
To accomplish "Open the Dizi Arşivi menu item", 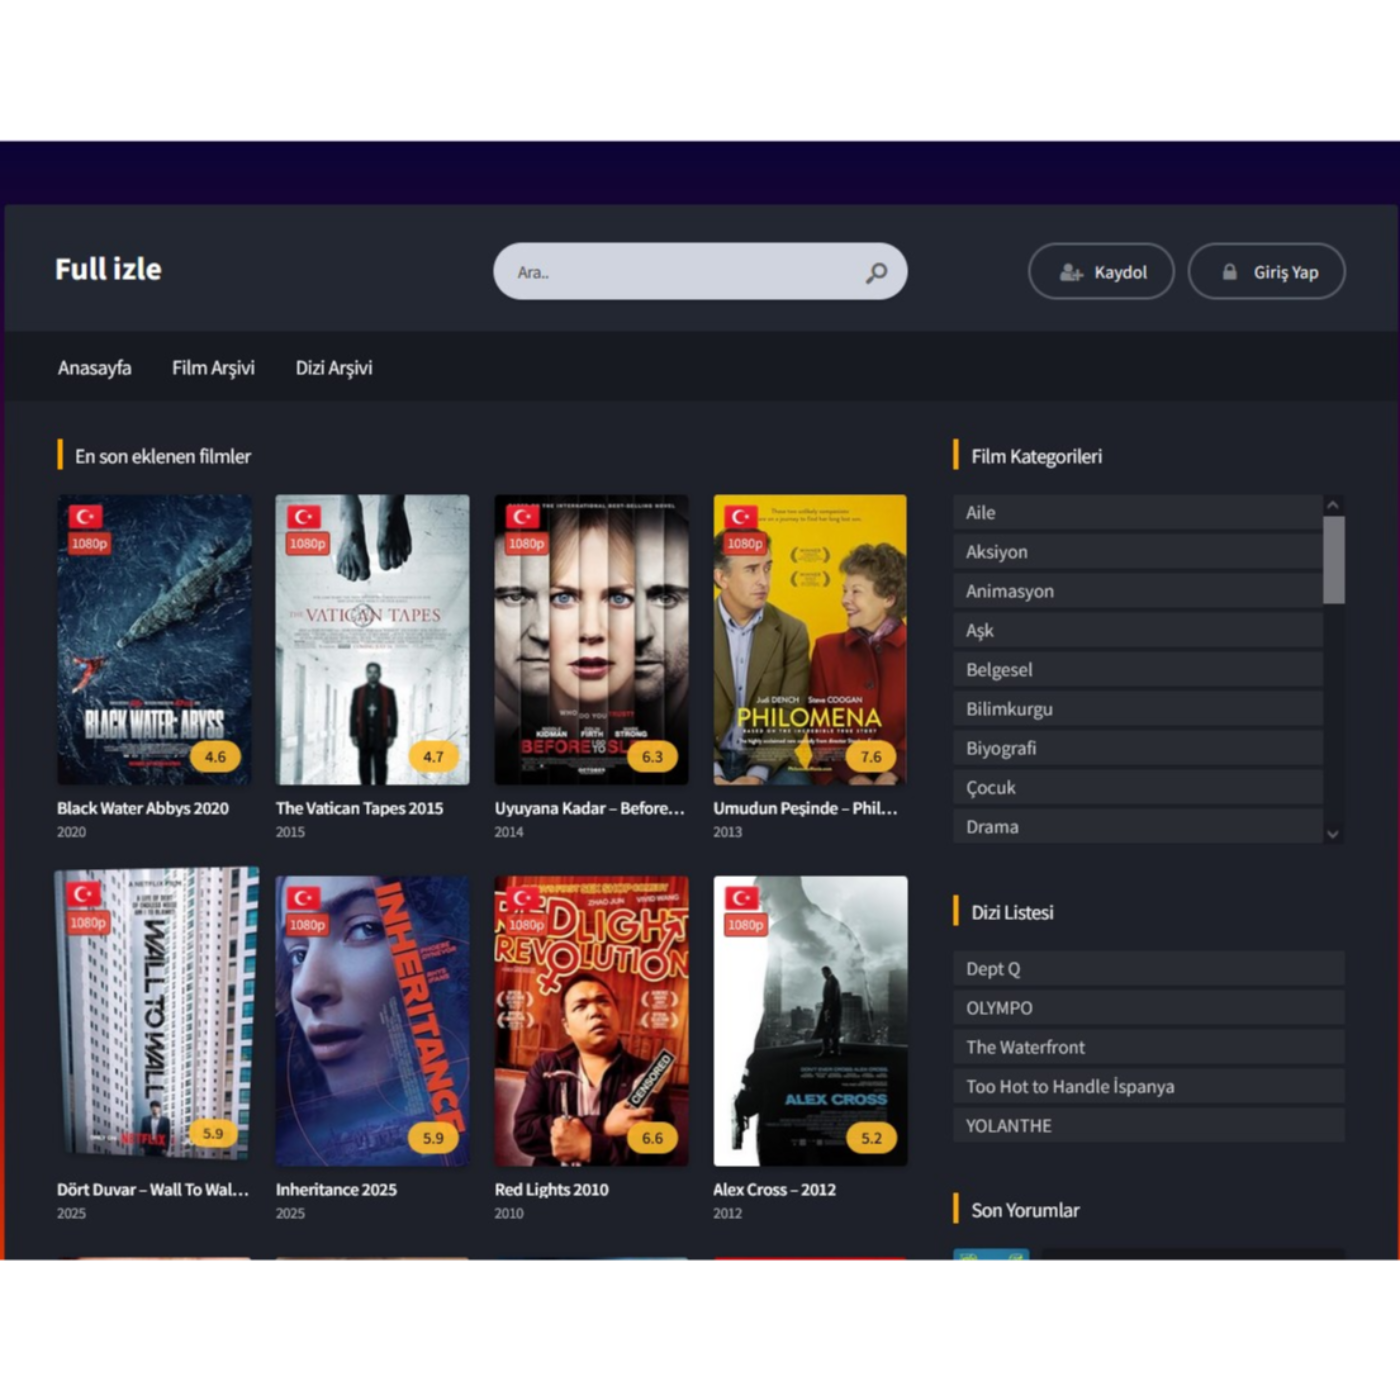I will tap(334, 367).
